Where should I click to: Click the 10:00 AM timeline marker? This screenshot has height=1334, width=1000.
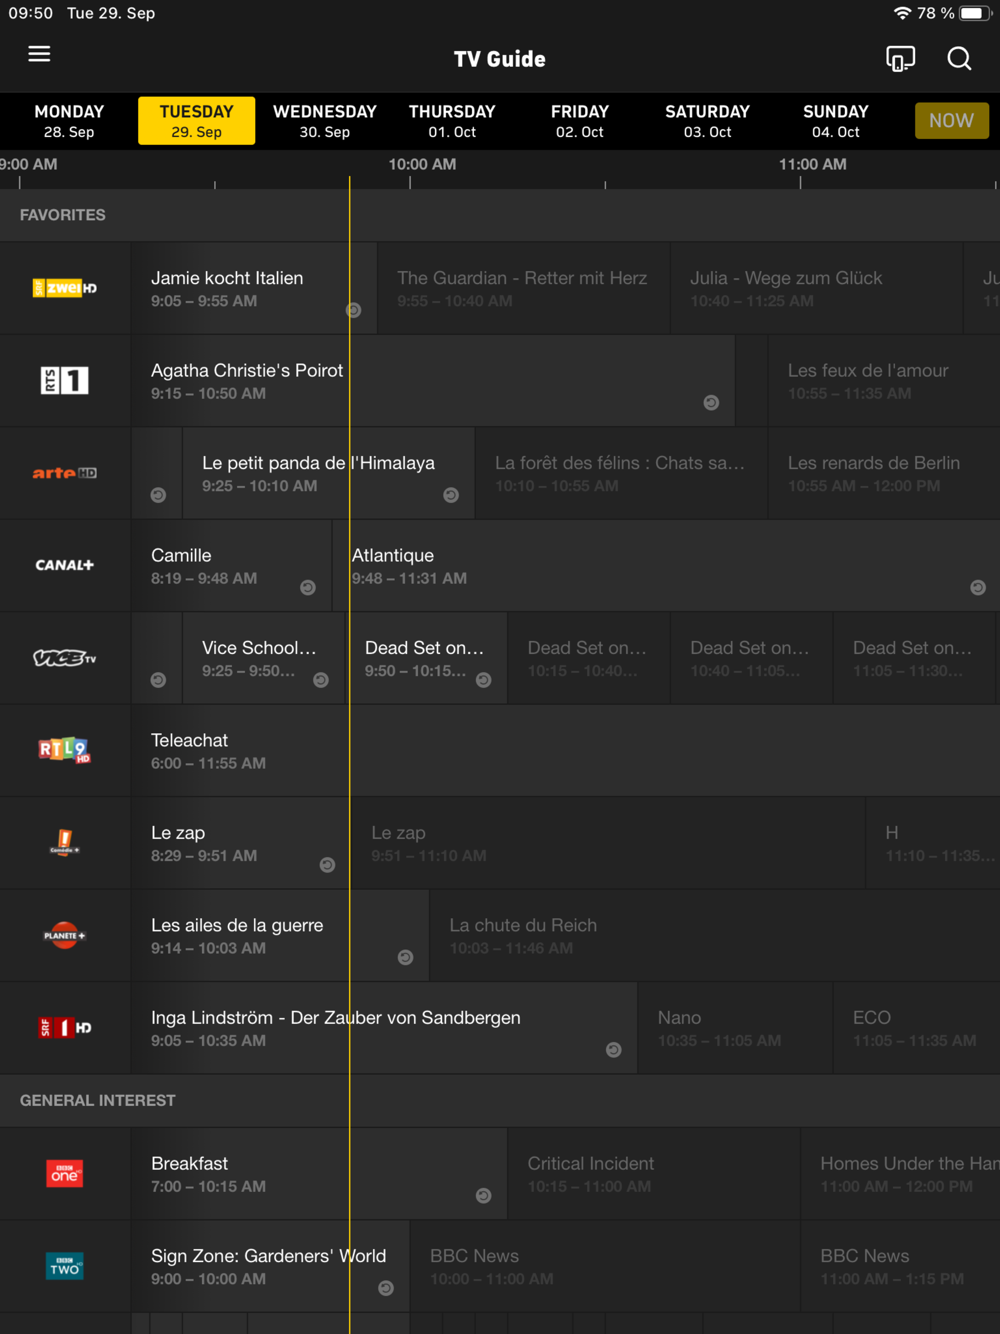point(422,164)
